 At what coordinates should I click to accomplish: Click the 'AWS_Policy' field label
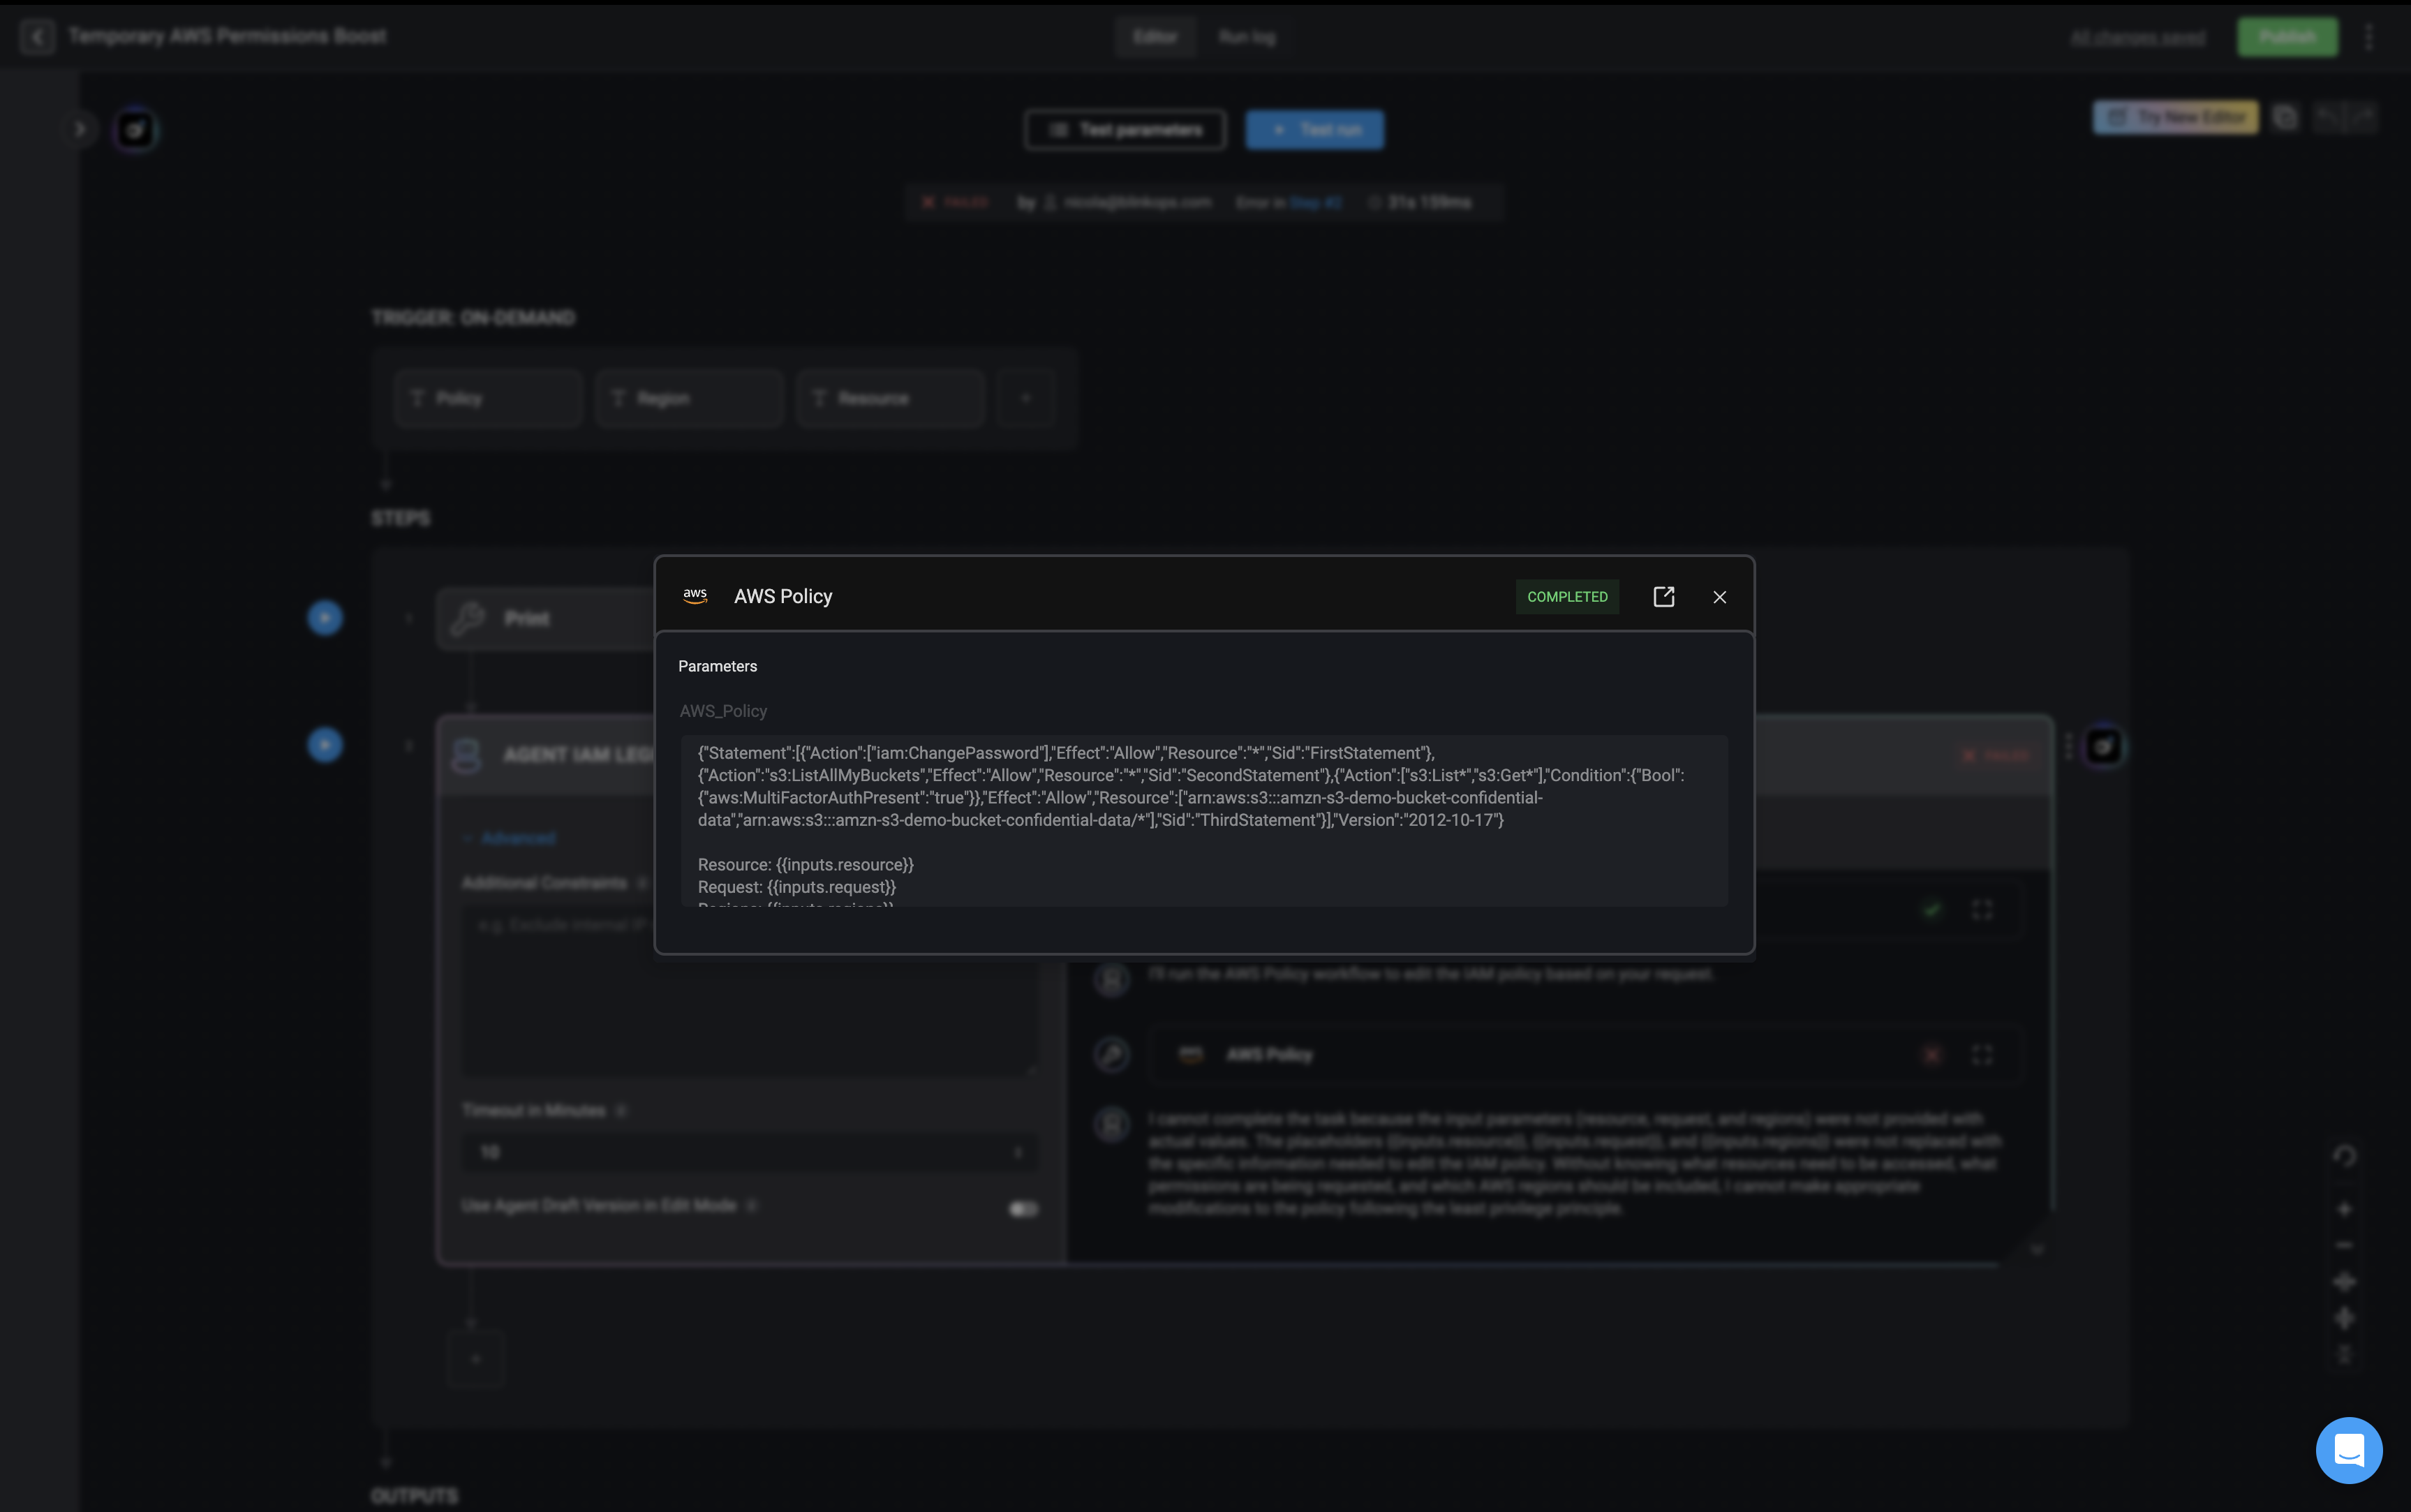[723, 711]
